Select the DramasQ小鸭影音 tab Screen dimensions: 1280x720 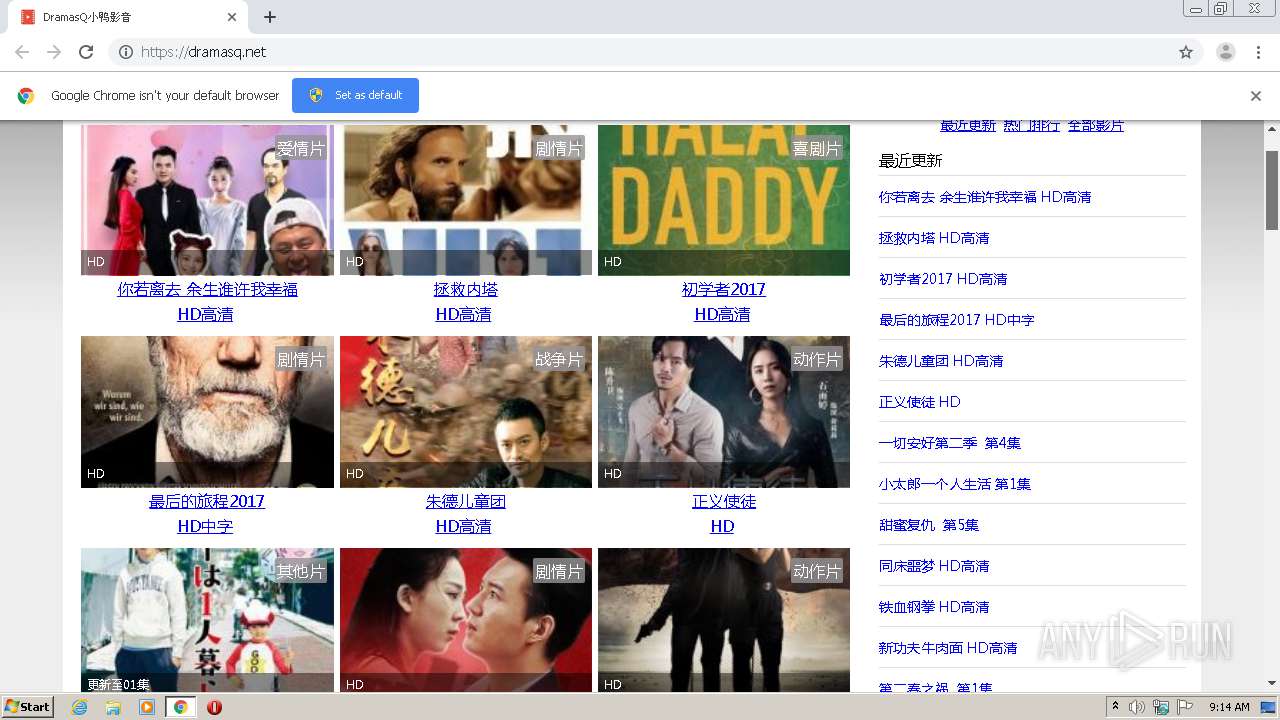tap(128, 17)
